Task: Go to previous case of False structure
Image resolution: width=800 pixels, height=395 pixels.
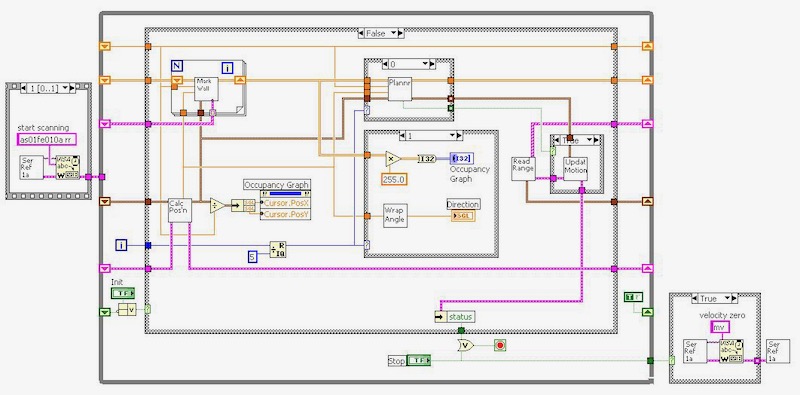Action: [x=361, y=33]
